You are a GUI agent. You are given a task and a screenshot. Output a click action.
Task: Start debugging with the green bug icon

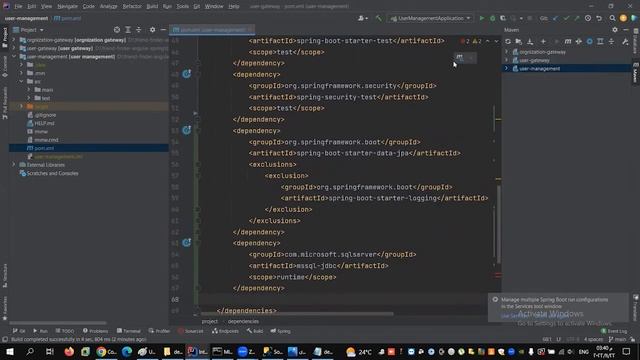pos(492,18)
